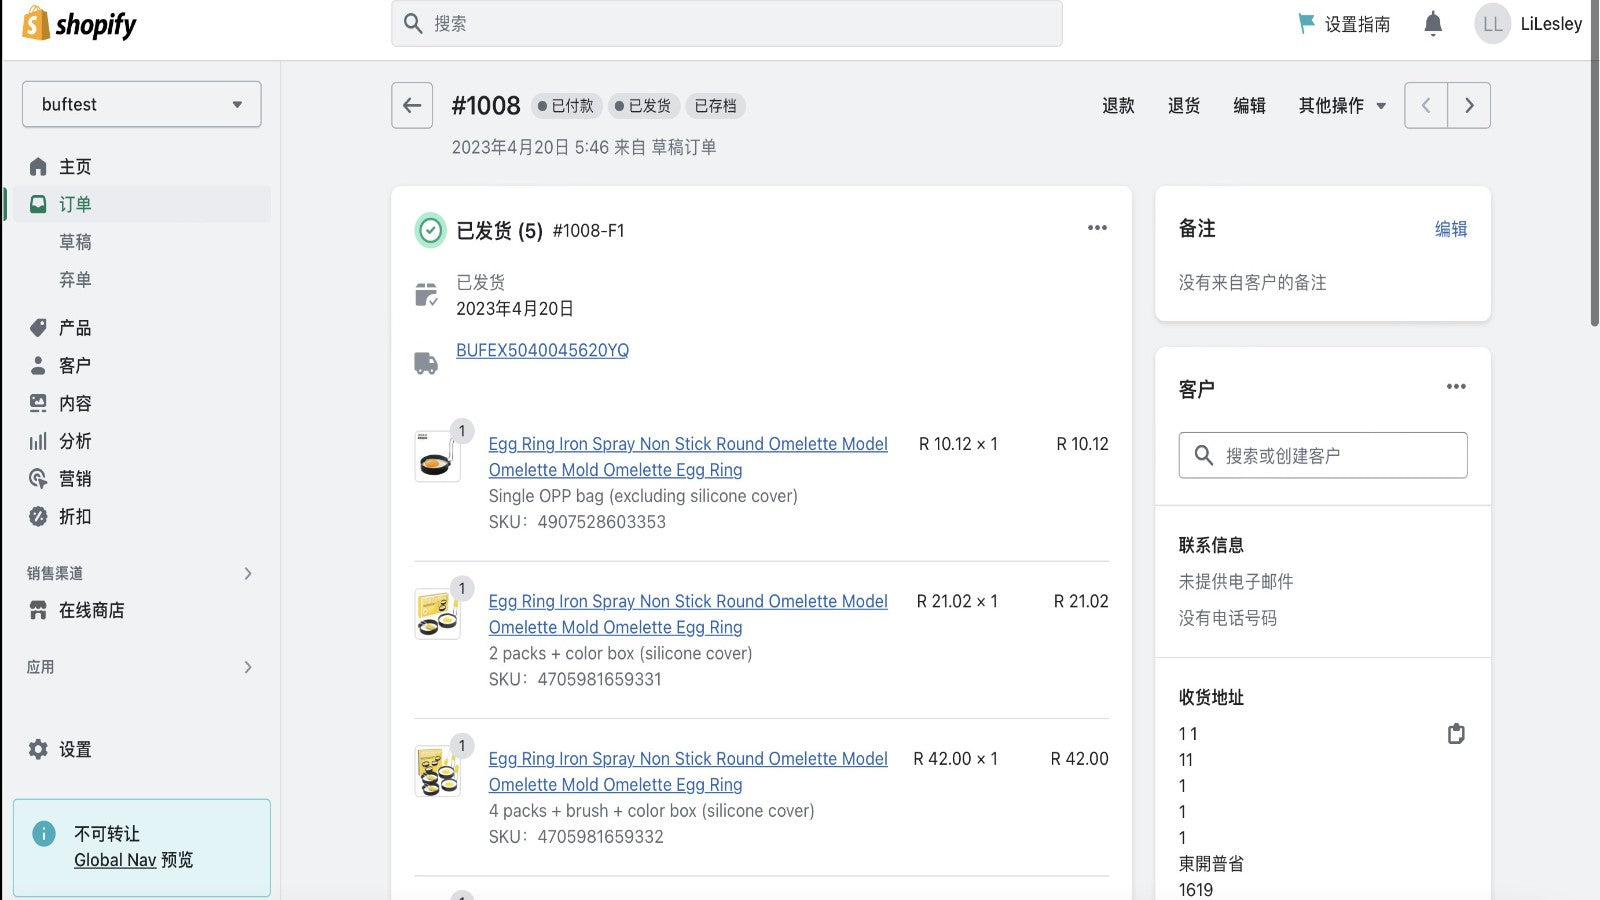Go to previous order with left chevron
1600x900 pixels.
[1426, 105]
